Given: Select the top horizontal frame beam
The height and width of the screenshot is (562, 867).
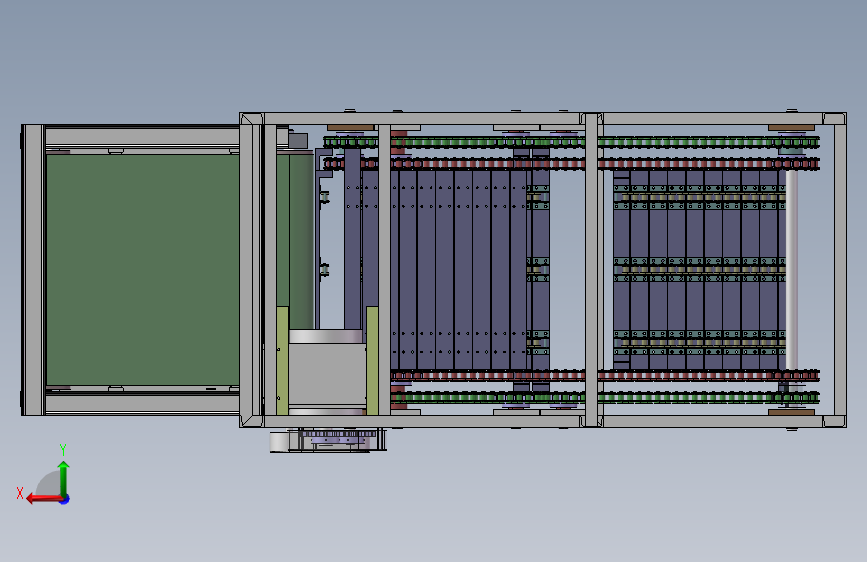Looking at the screenshot, I should coord(542,118).
